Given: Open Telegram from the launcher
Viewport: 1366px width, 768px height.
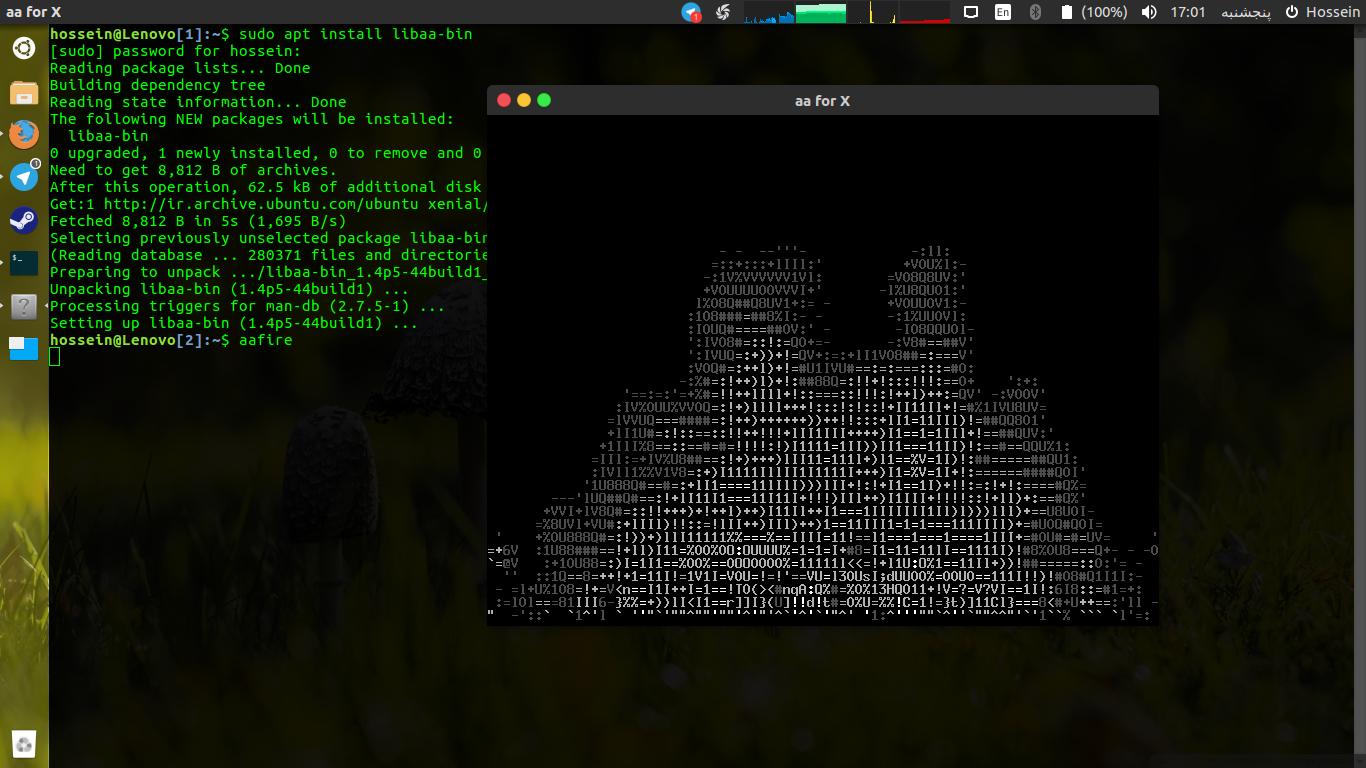Looking at the screenshot, I should click(24, 177).
